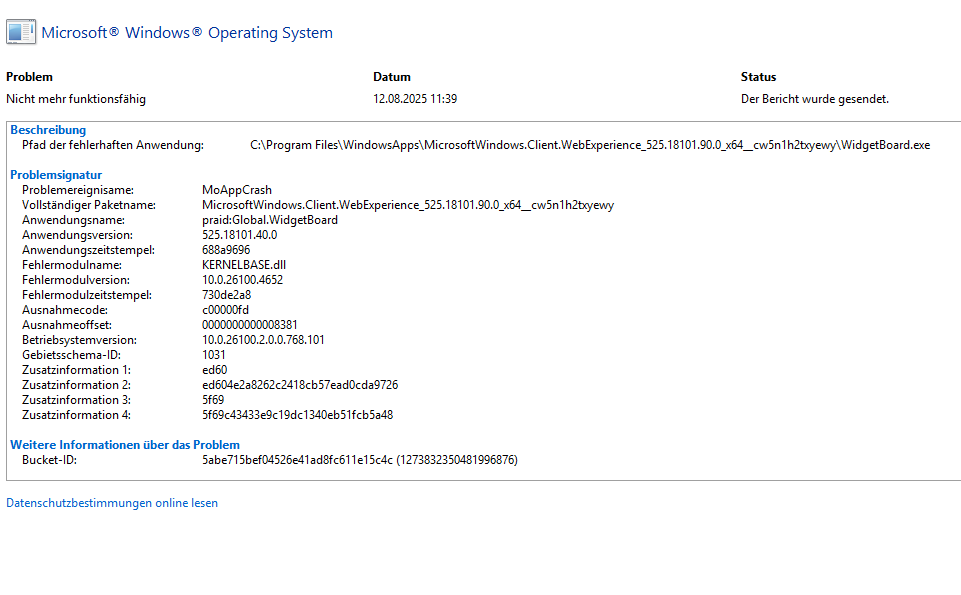Click the WidgetBoard.exe application path
The height and width of the screenshot is (595, 961).
pyautogui.click(x=590, y=145)
